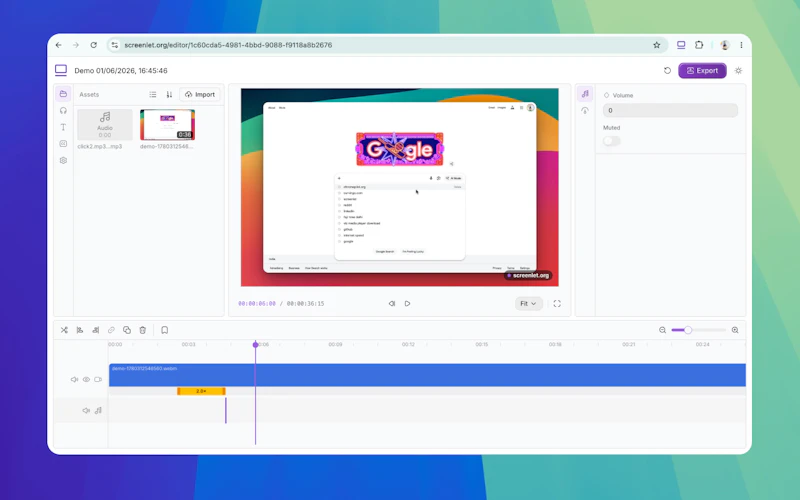
Task: Play the video preview
Action: click(x=407, y=304)
